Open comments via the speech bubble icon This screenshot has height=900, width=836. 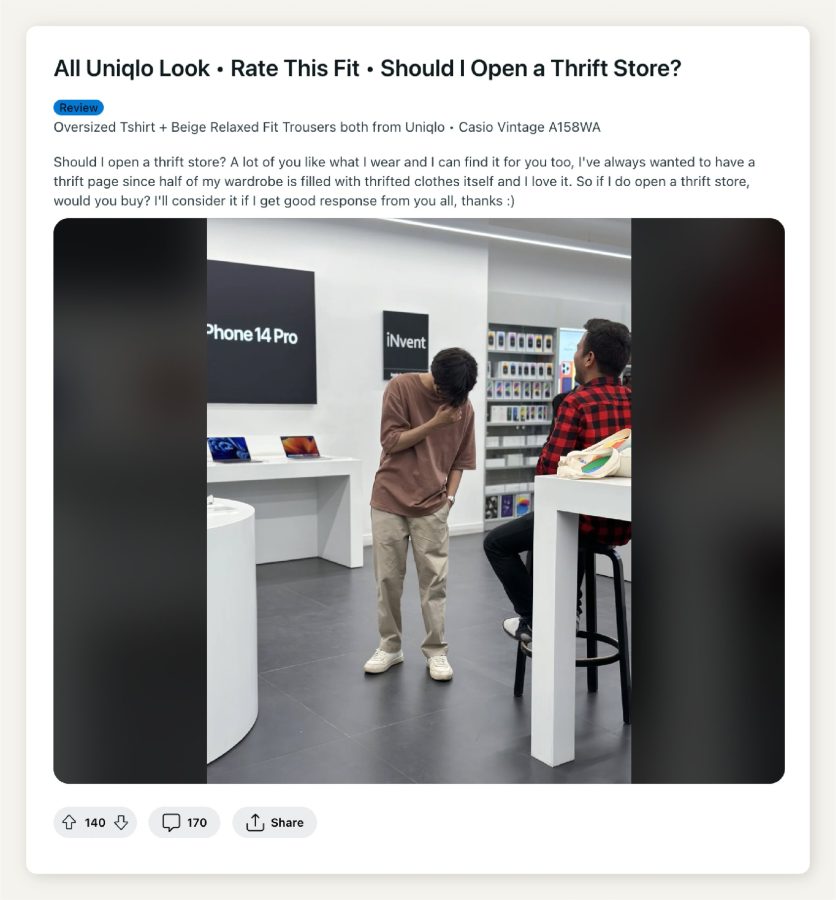(x=171, y=823)
